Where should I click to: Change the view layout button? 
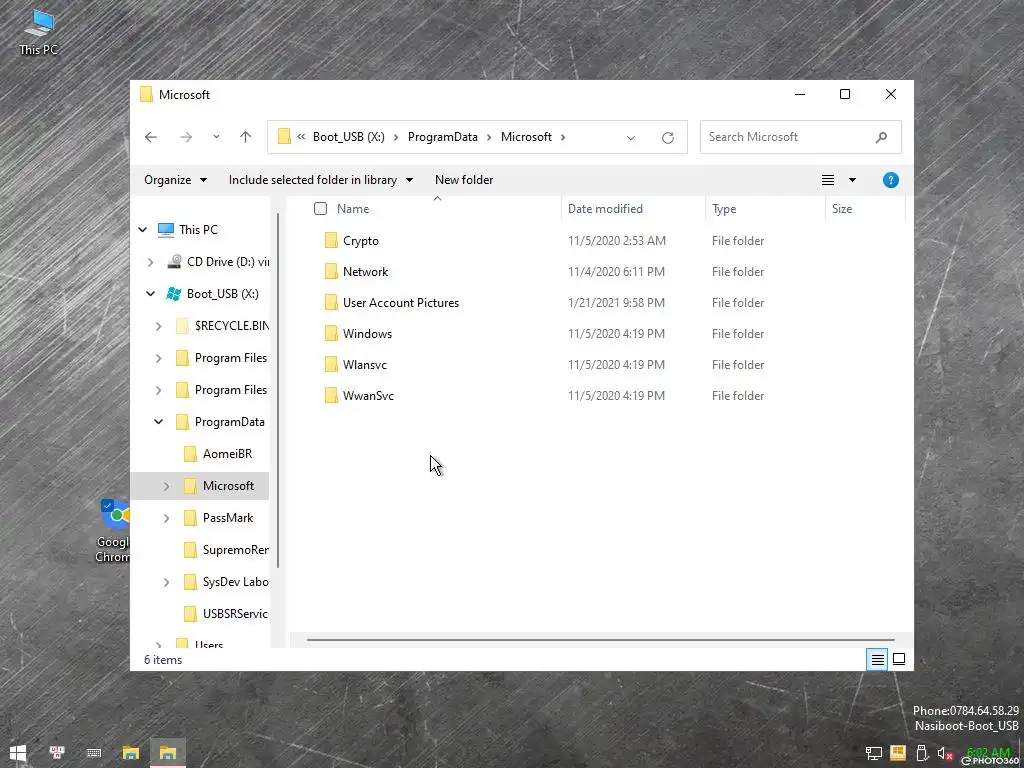coord(827,180)
